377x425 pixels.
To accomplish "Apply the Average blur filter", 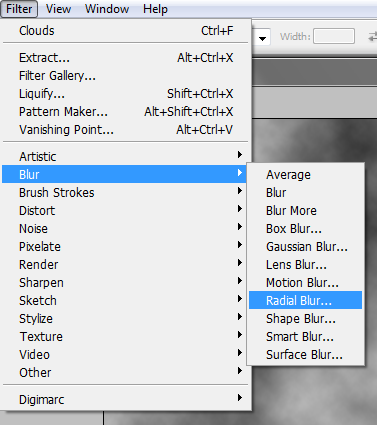I will [x=305, y=174].
